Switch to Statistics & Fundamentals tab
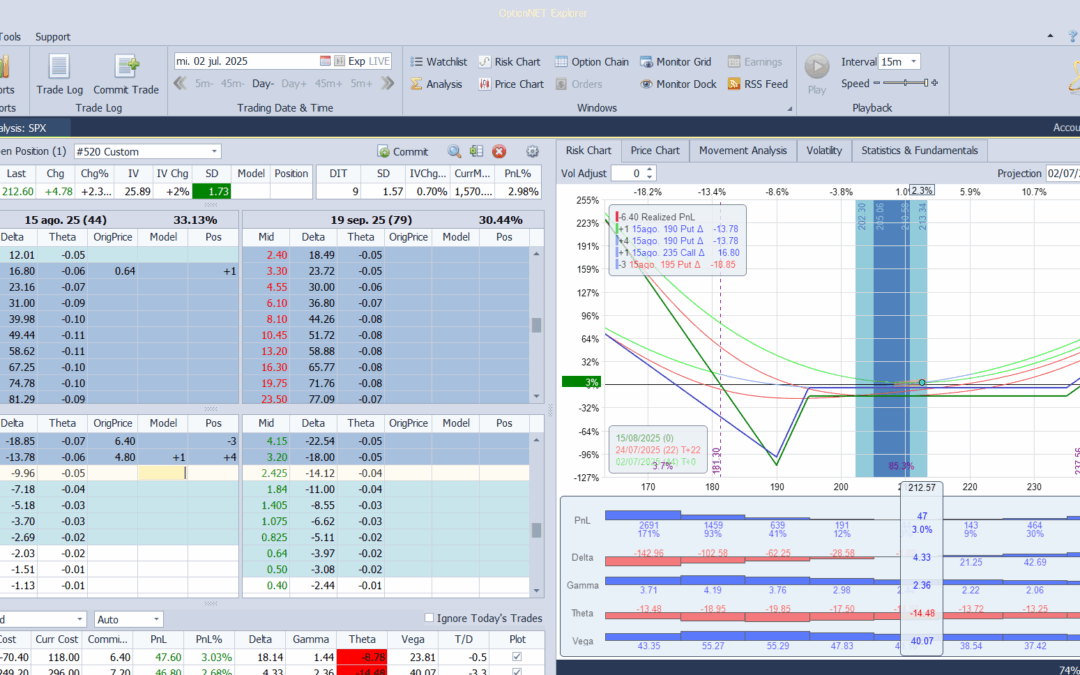This screenshot has height=675, width=1080. [919, 150]
